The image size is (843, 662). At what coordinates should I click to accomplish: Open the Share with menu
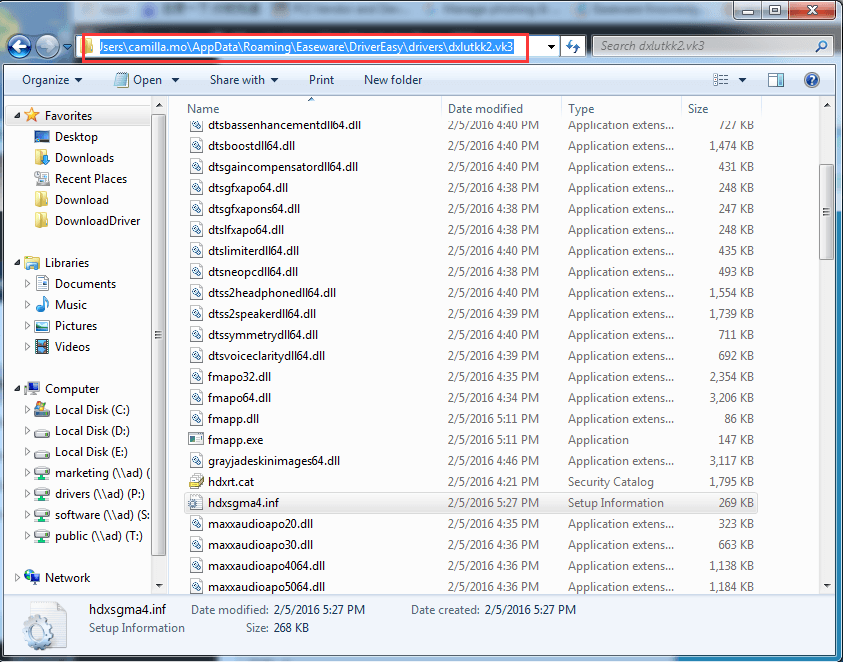(x=243, y=80)
